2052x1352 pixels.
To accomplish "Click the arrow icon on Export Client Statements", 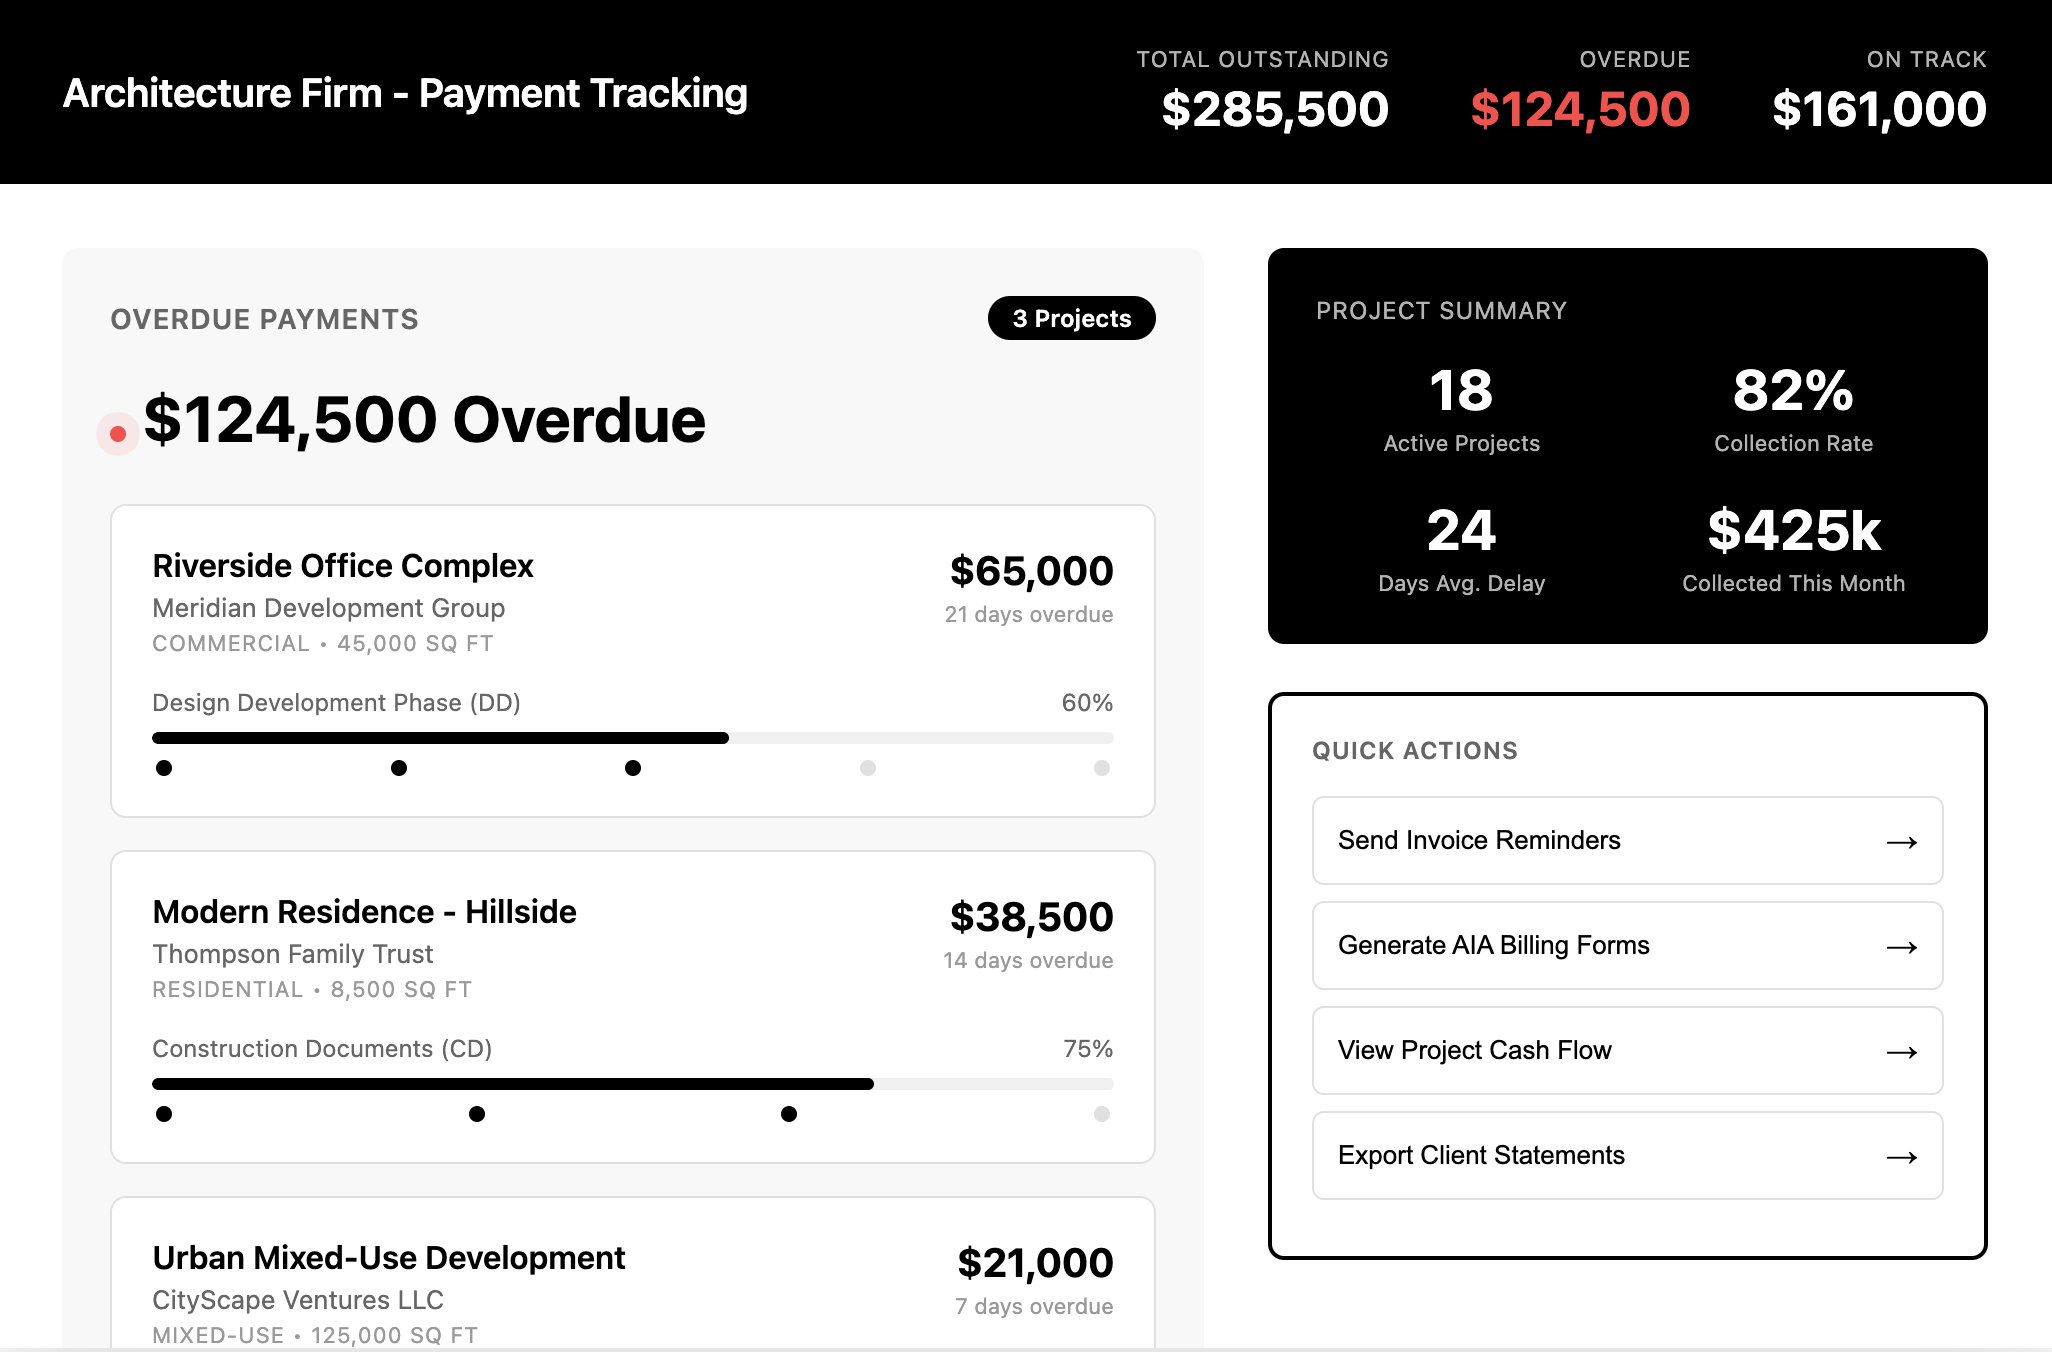I will (x=1900, y=1156).
